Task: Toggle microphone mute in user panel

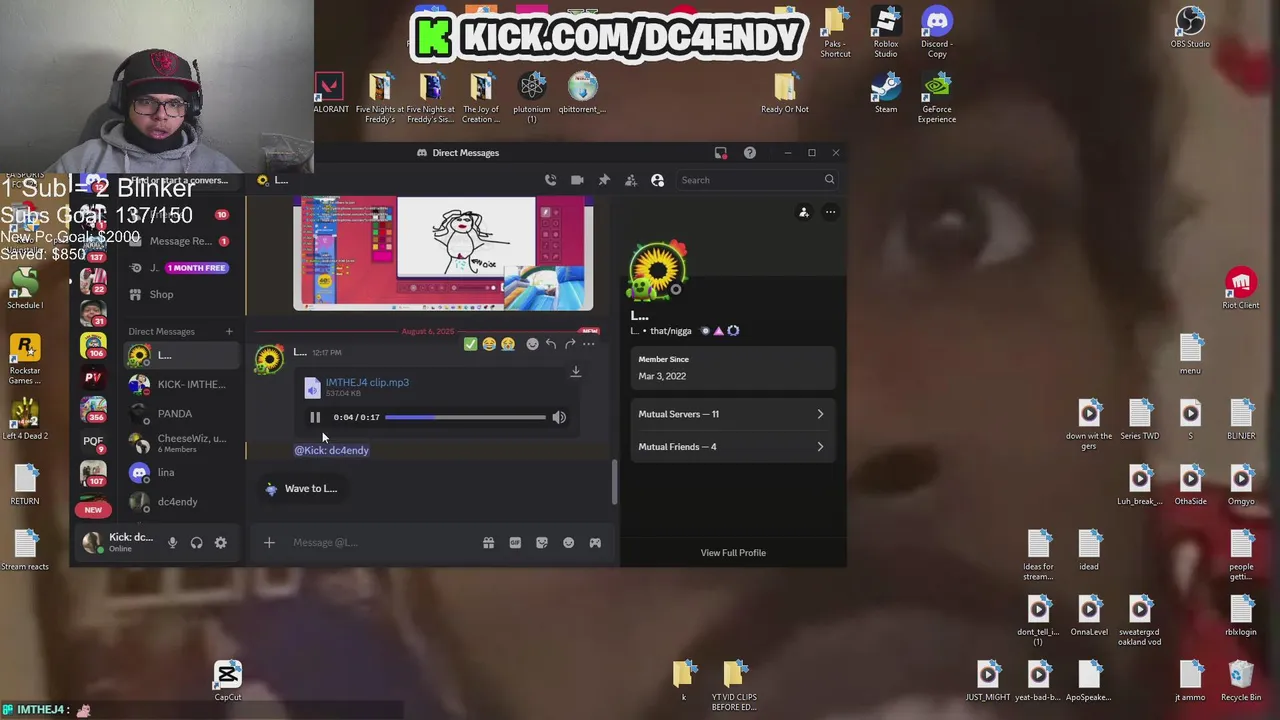Action: click(x=172, y=543)
